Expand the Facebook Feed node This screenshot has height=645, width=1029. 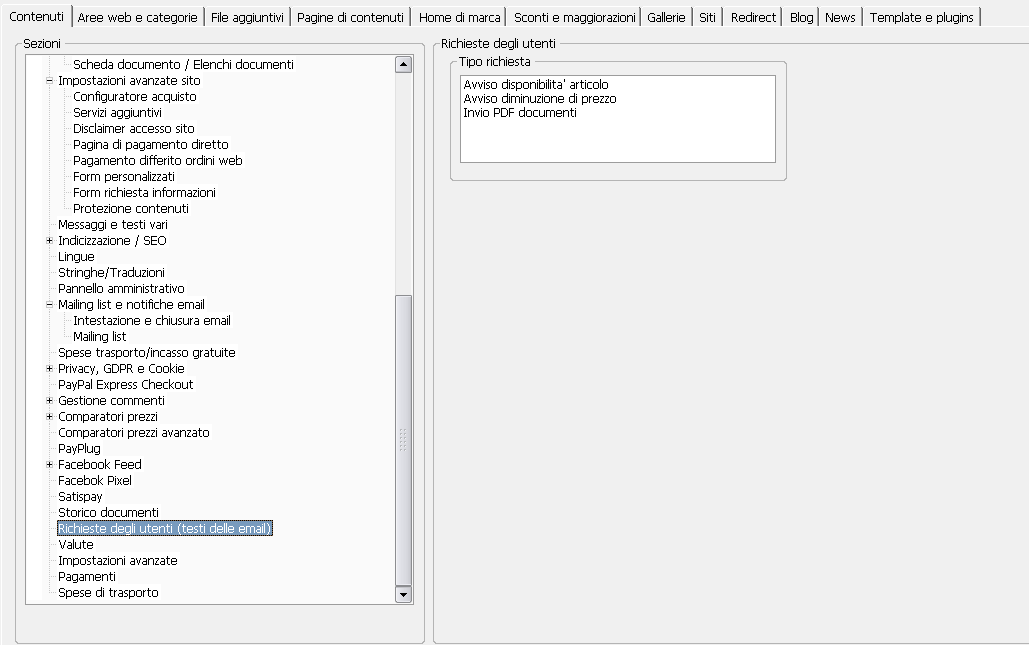[49, 465]
